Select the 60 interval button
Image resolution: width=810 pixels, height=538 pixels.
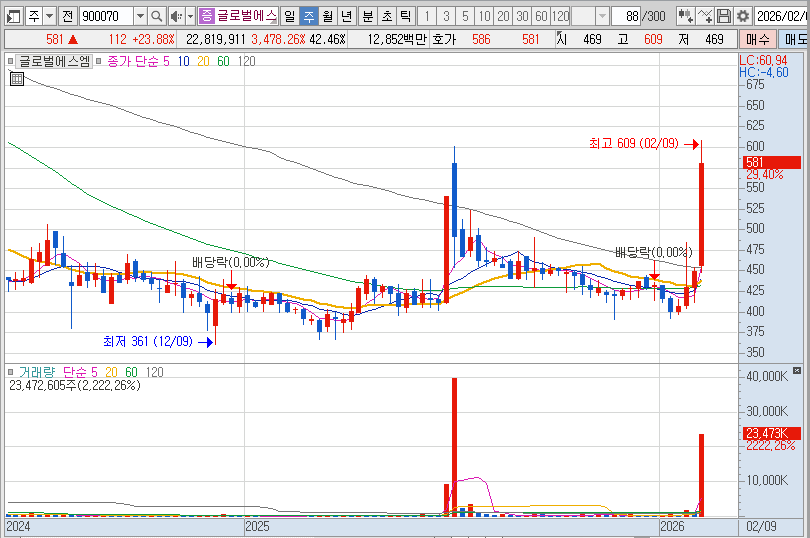click(541, 17)
